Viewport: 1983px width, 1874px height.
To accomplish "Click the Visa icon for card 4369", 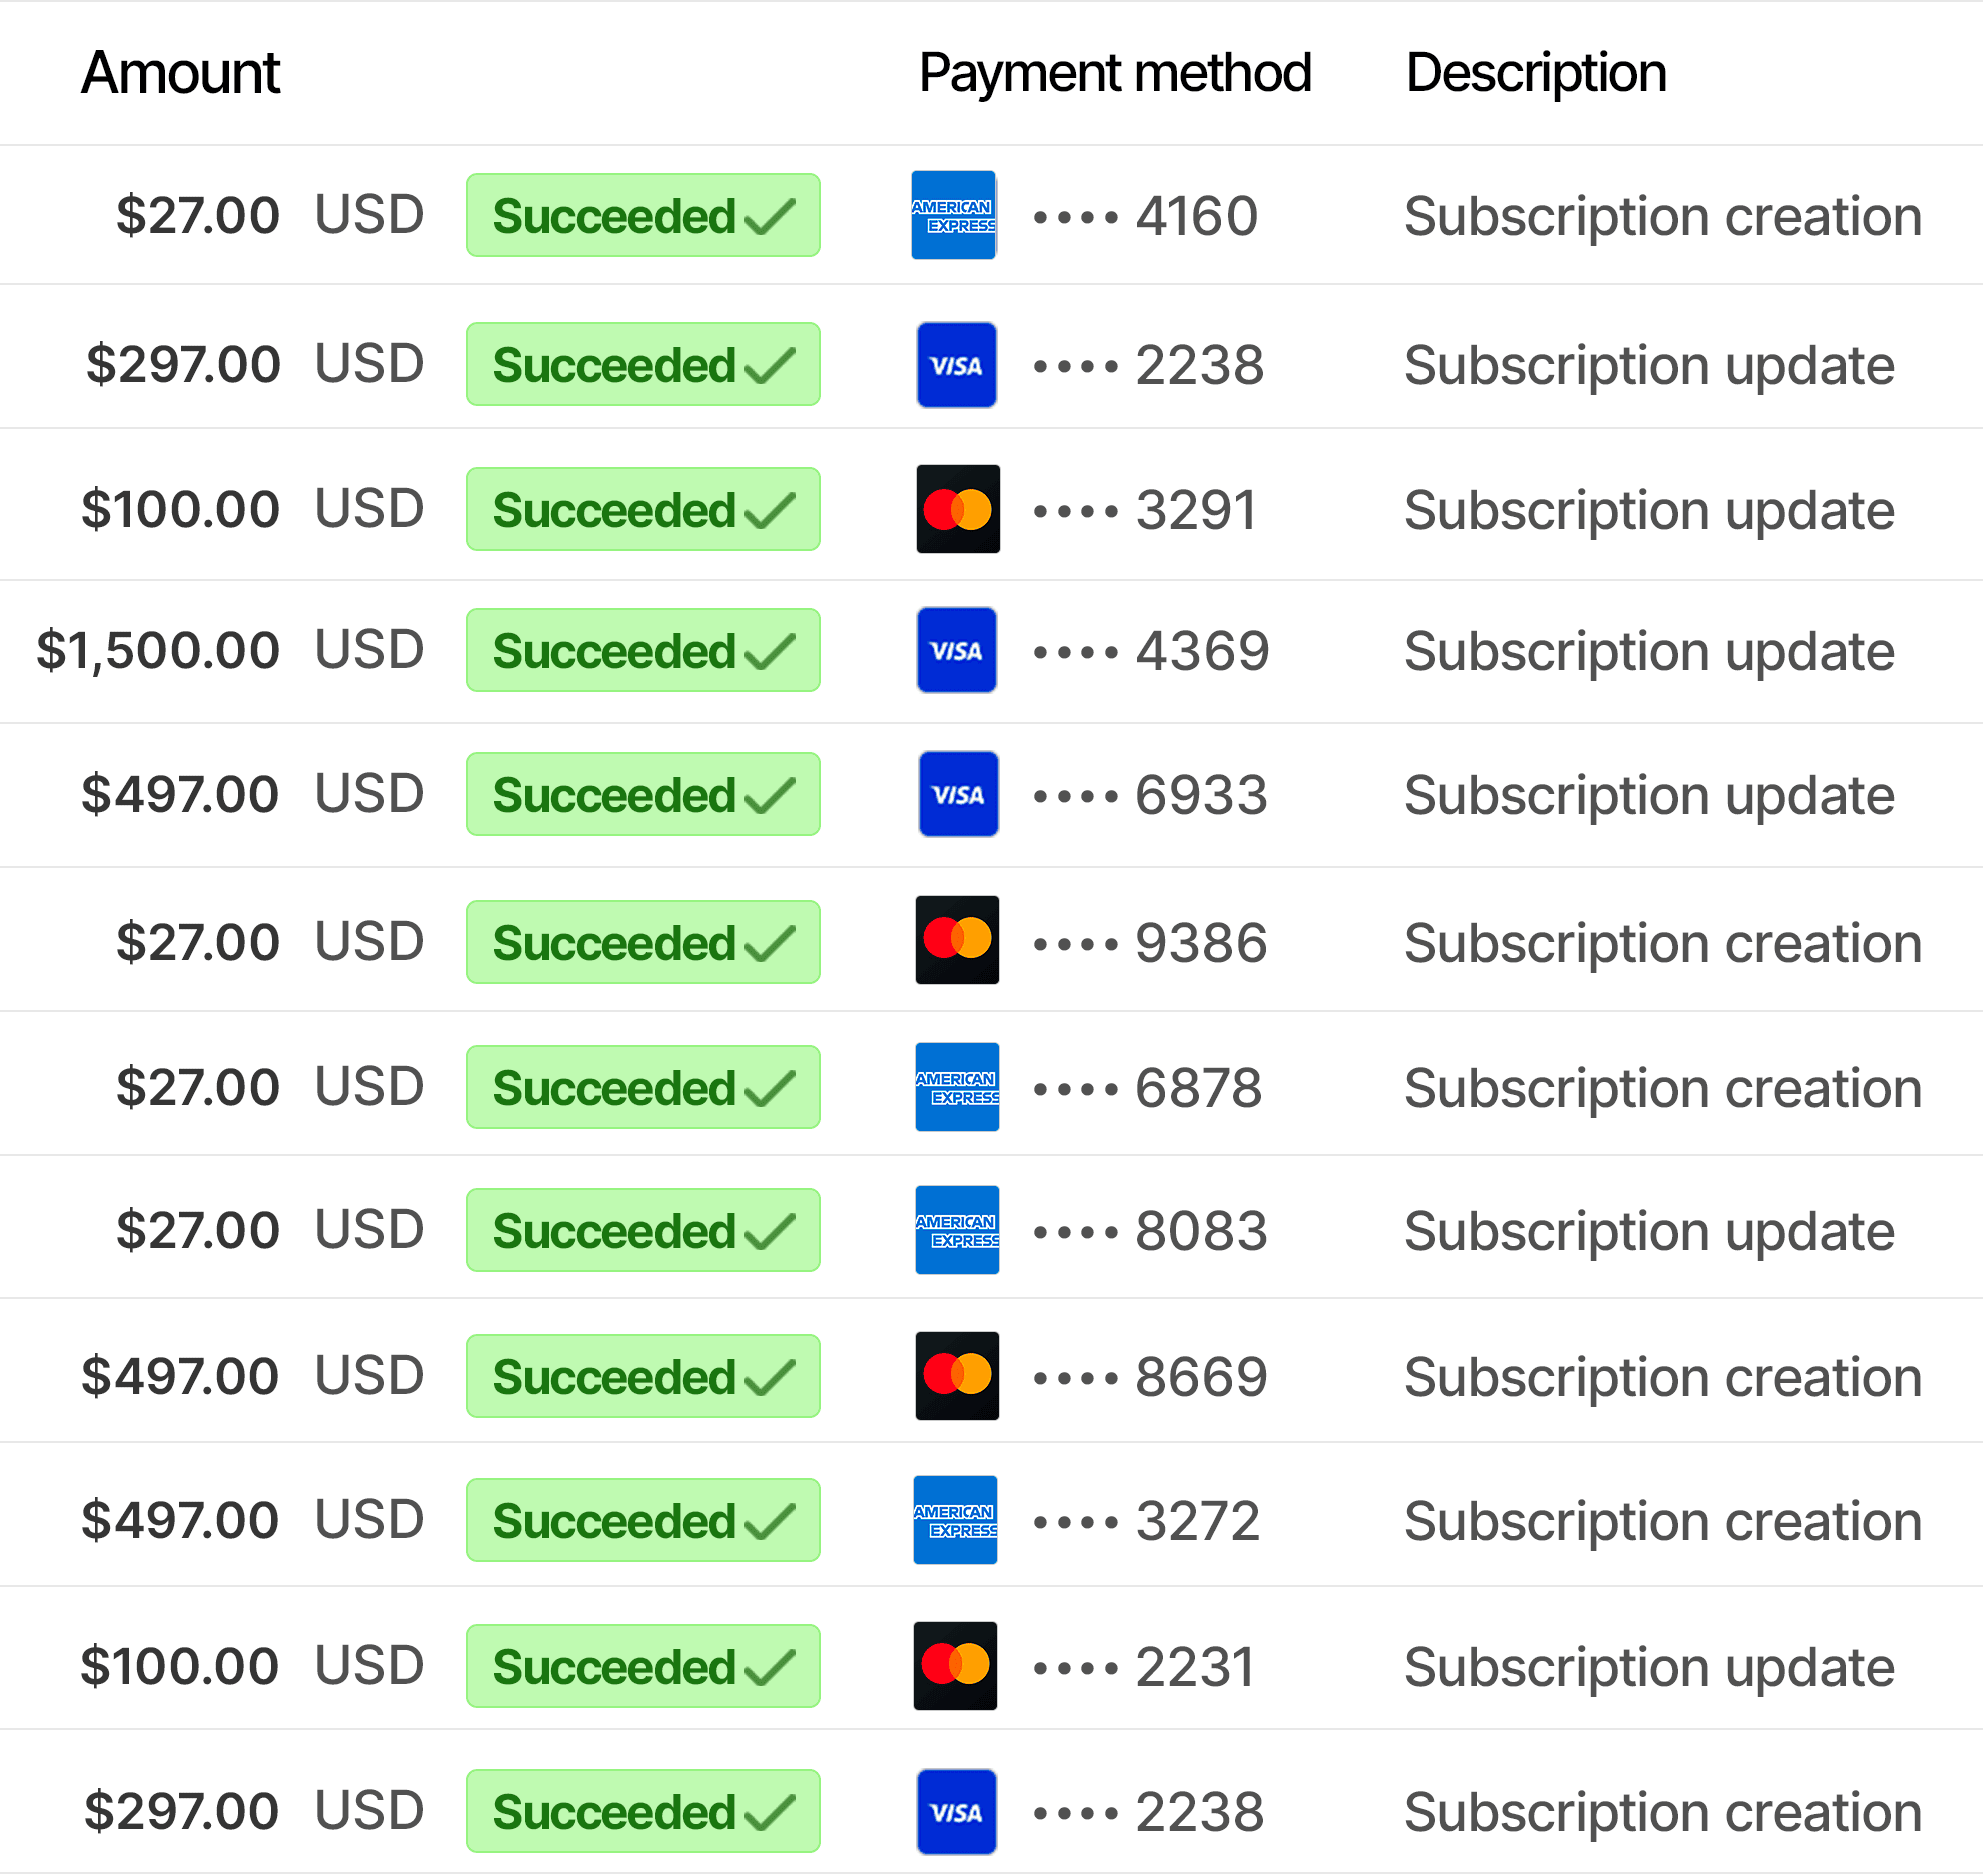I will [957, 650].
